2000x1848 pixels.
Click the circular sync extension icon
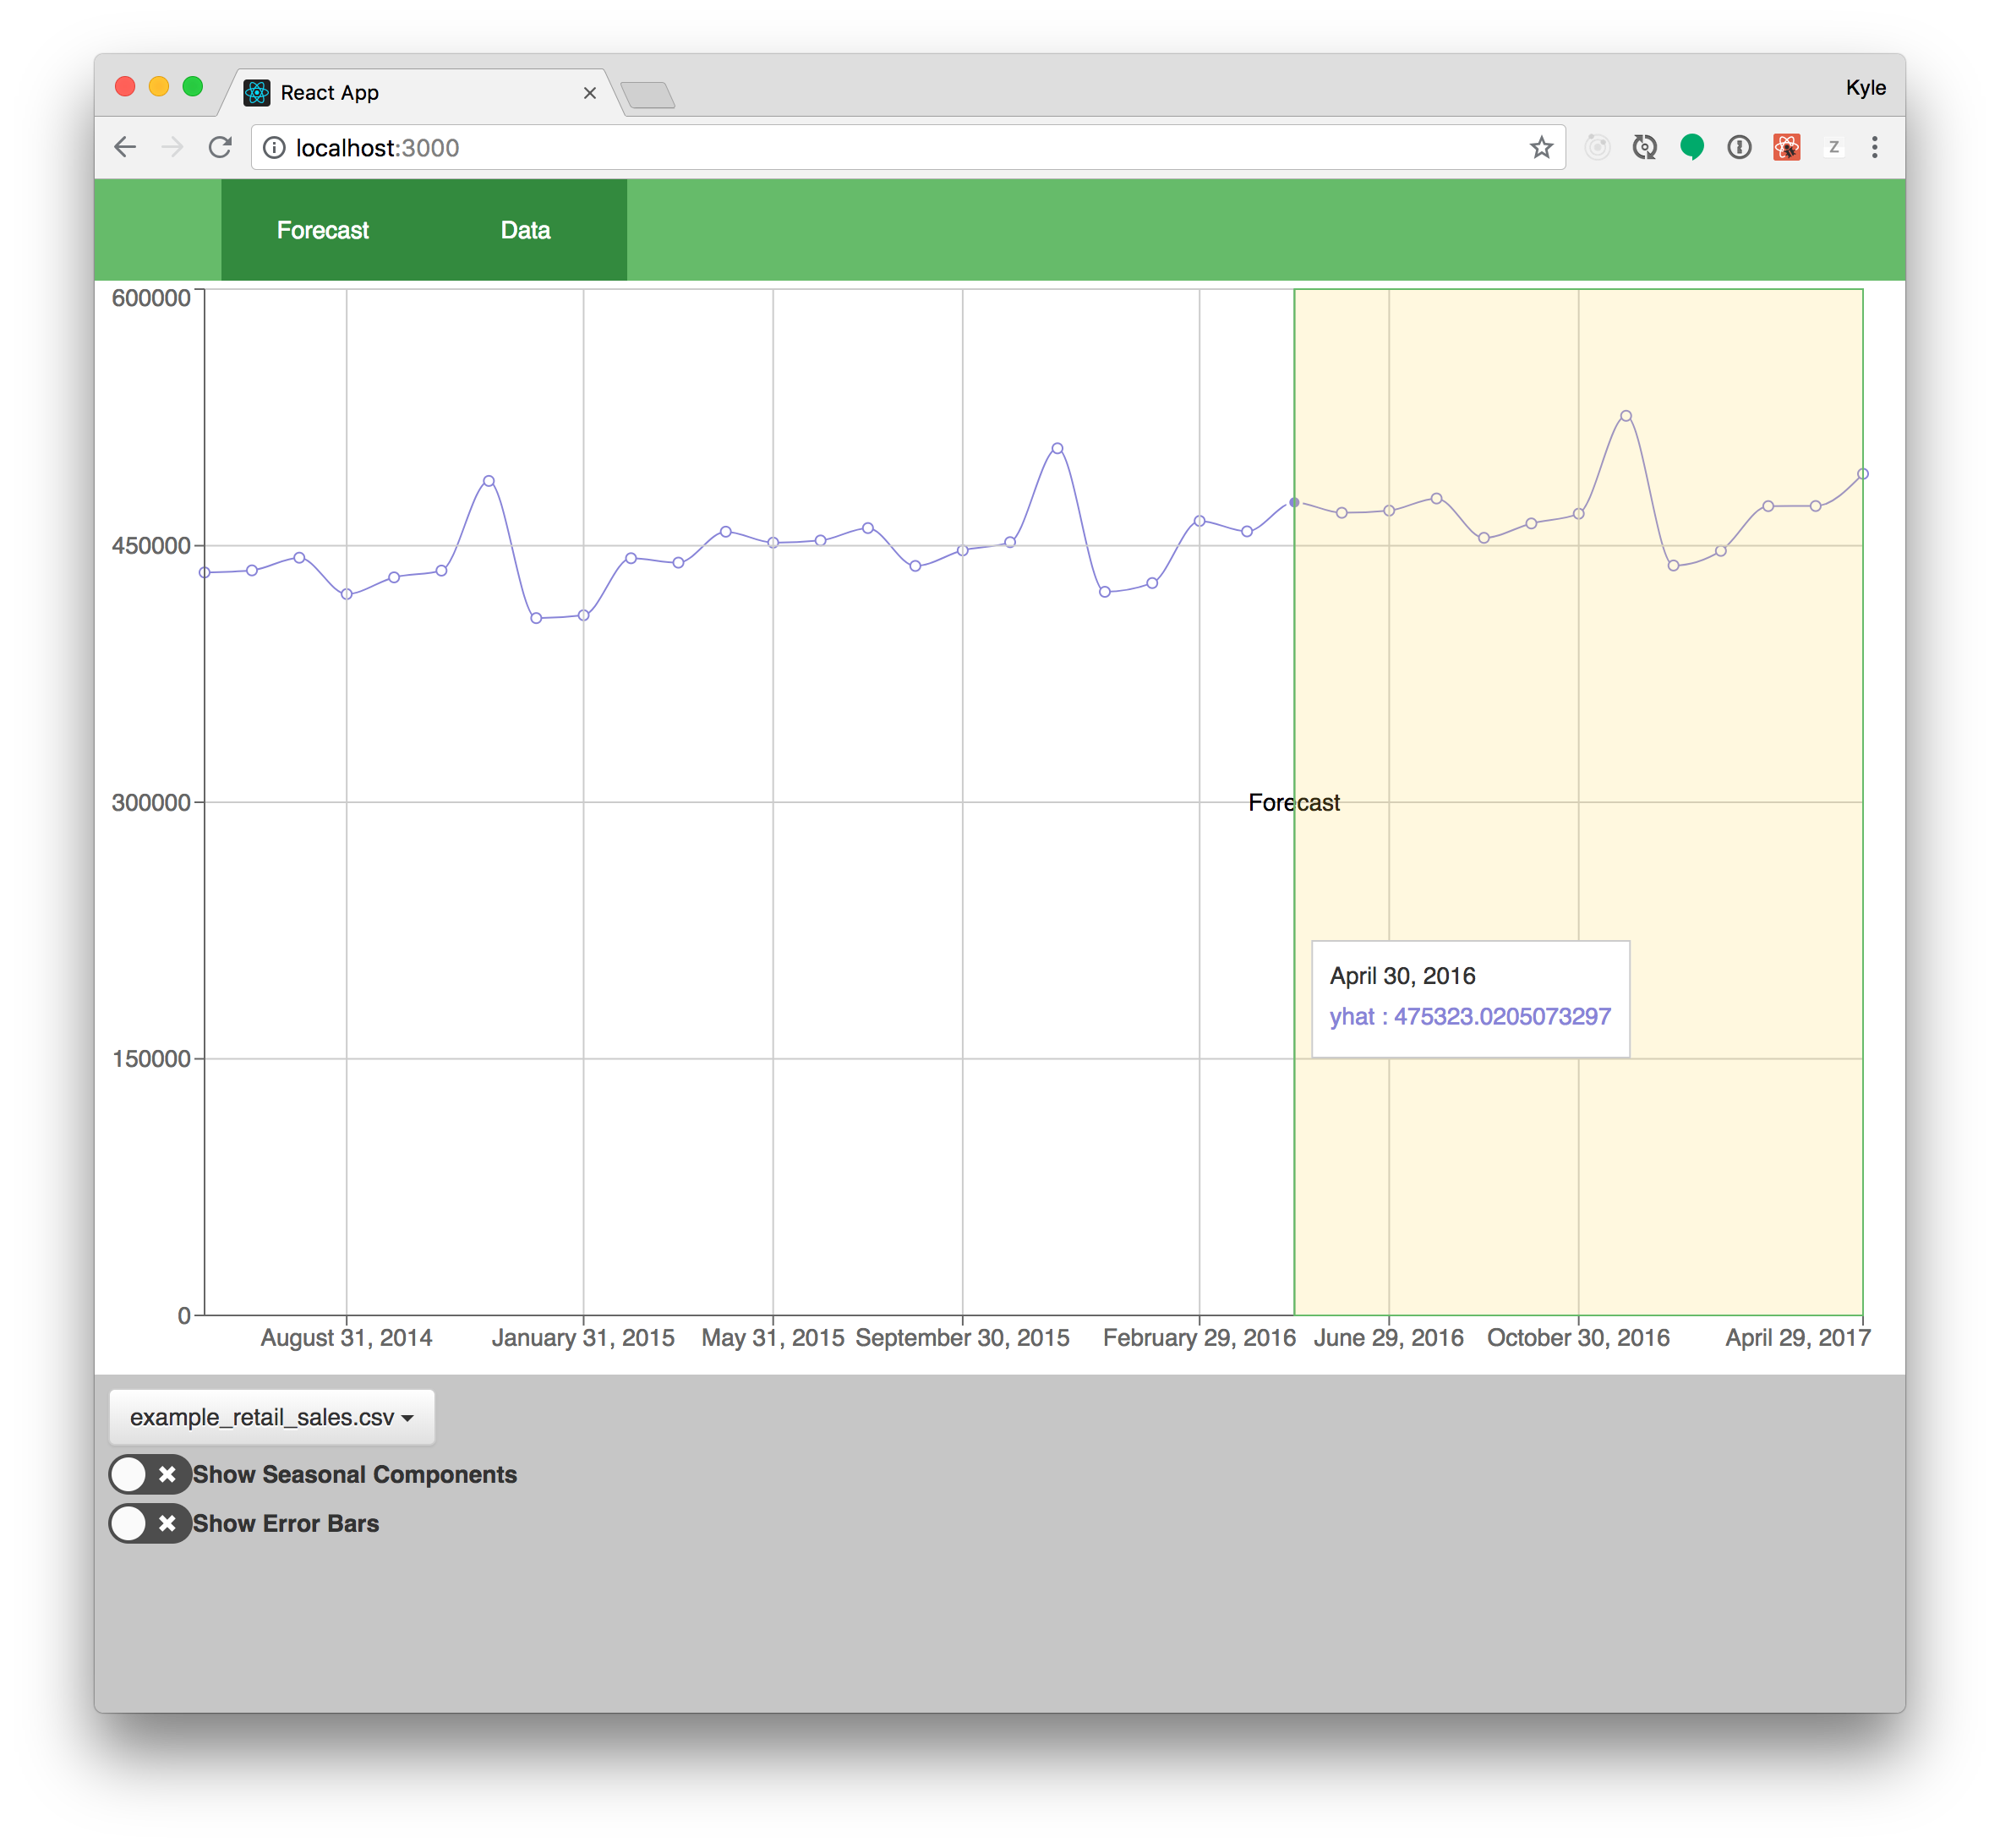click(x=1645, y=147)
